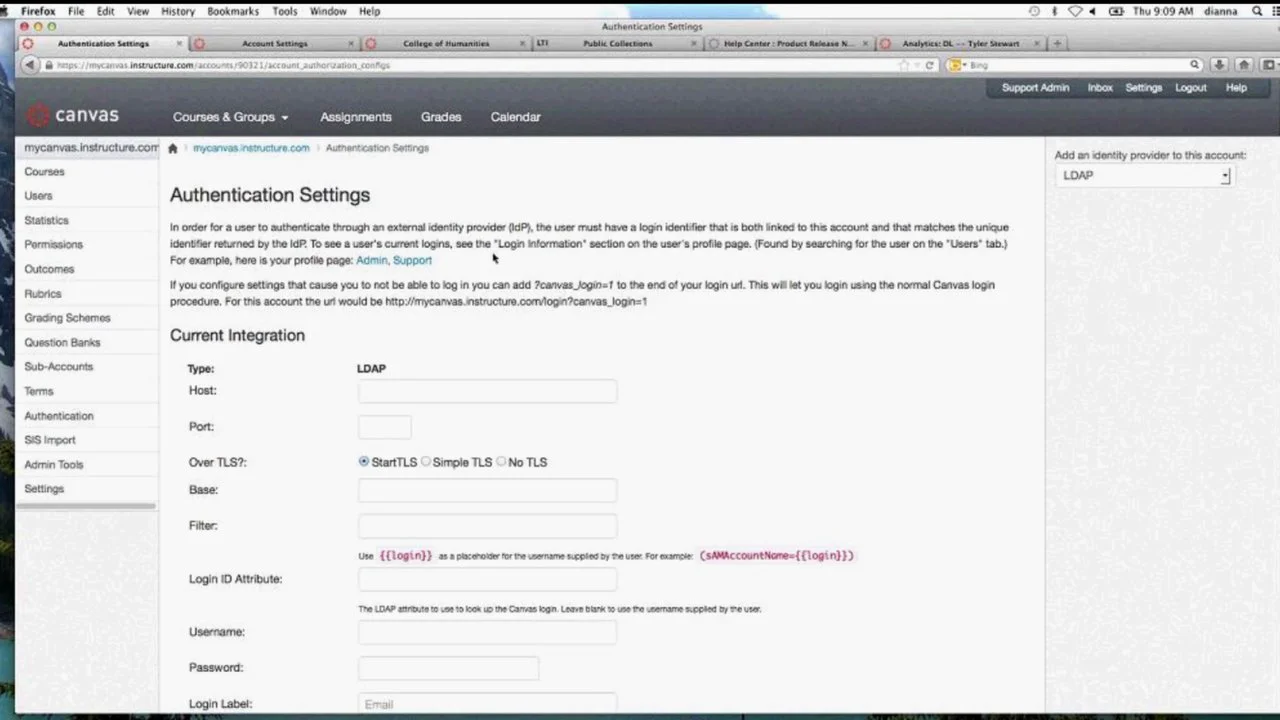This screenshot has width=1280, height=720.
Task: Click the Firefox home icon
Action: tap(1243, 65)
